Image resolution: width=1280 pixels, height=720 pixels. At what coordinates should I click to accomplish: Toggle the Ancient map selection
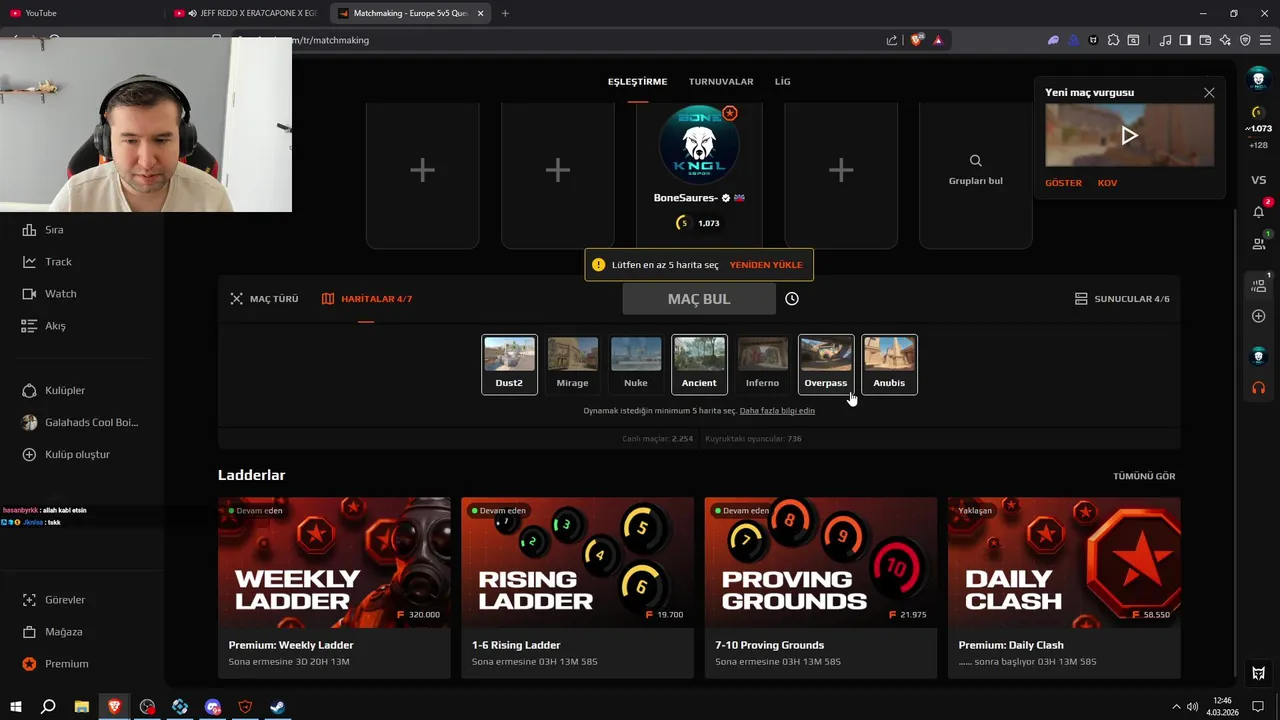pyautogui.click(x=699, y=364)
